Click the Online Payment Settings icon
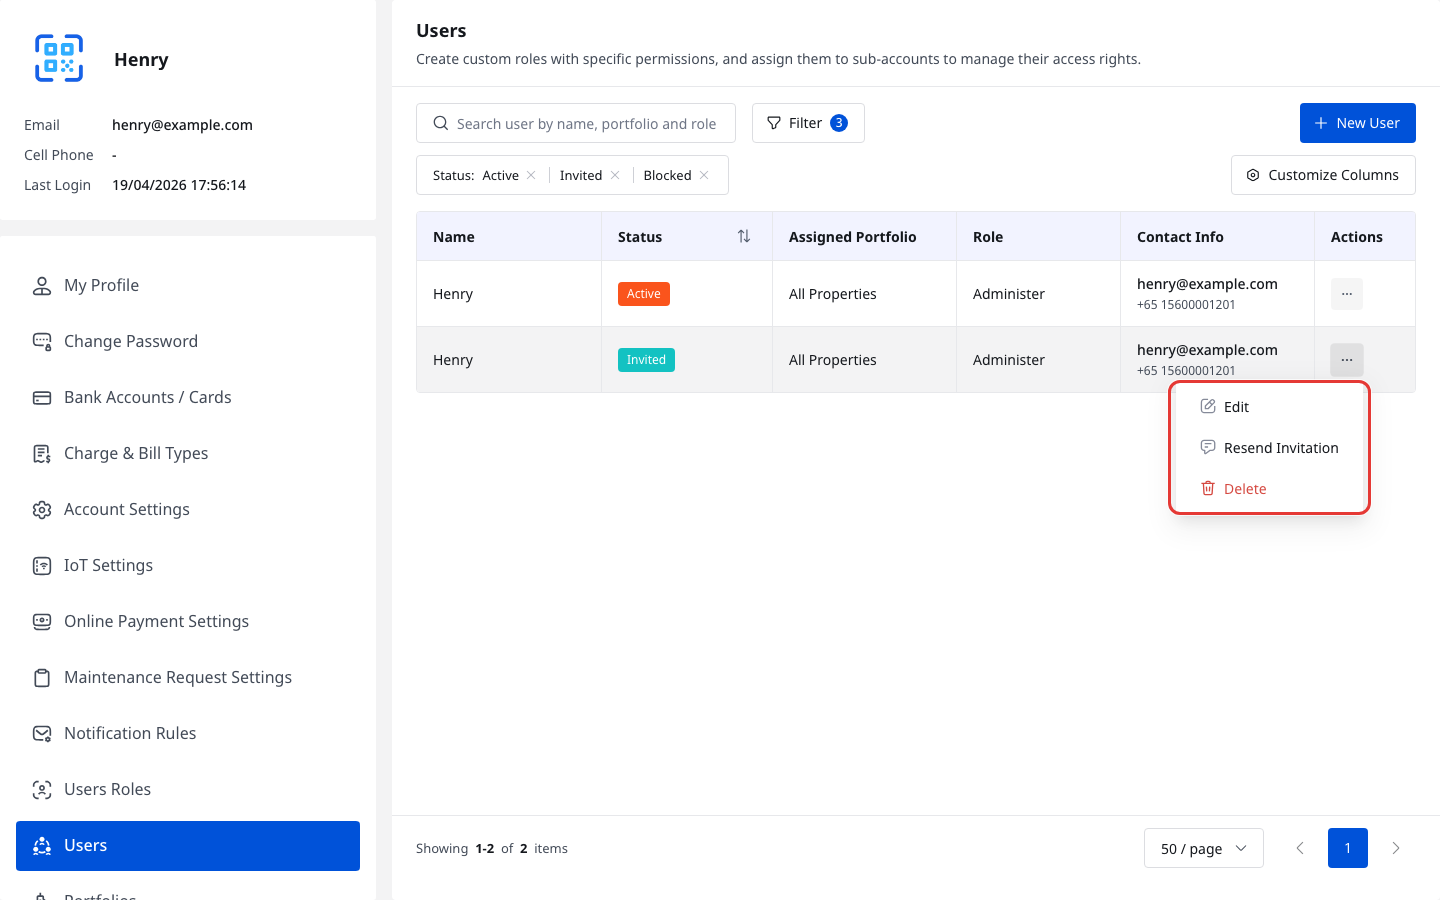This screenshot has width=1440, height=900. pyautogui.click(x=42, y=622)
